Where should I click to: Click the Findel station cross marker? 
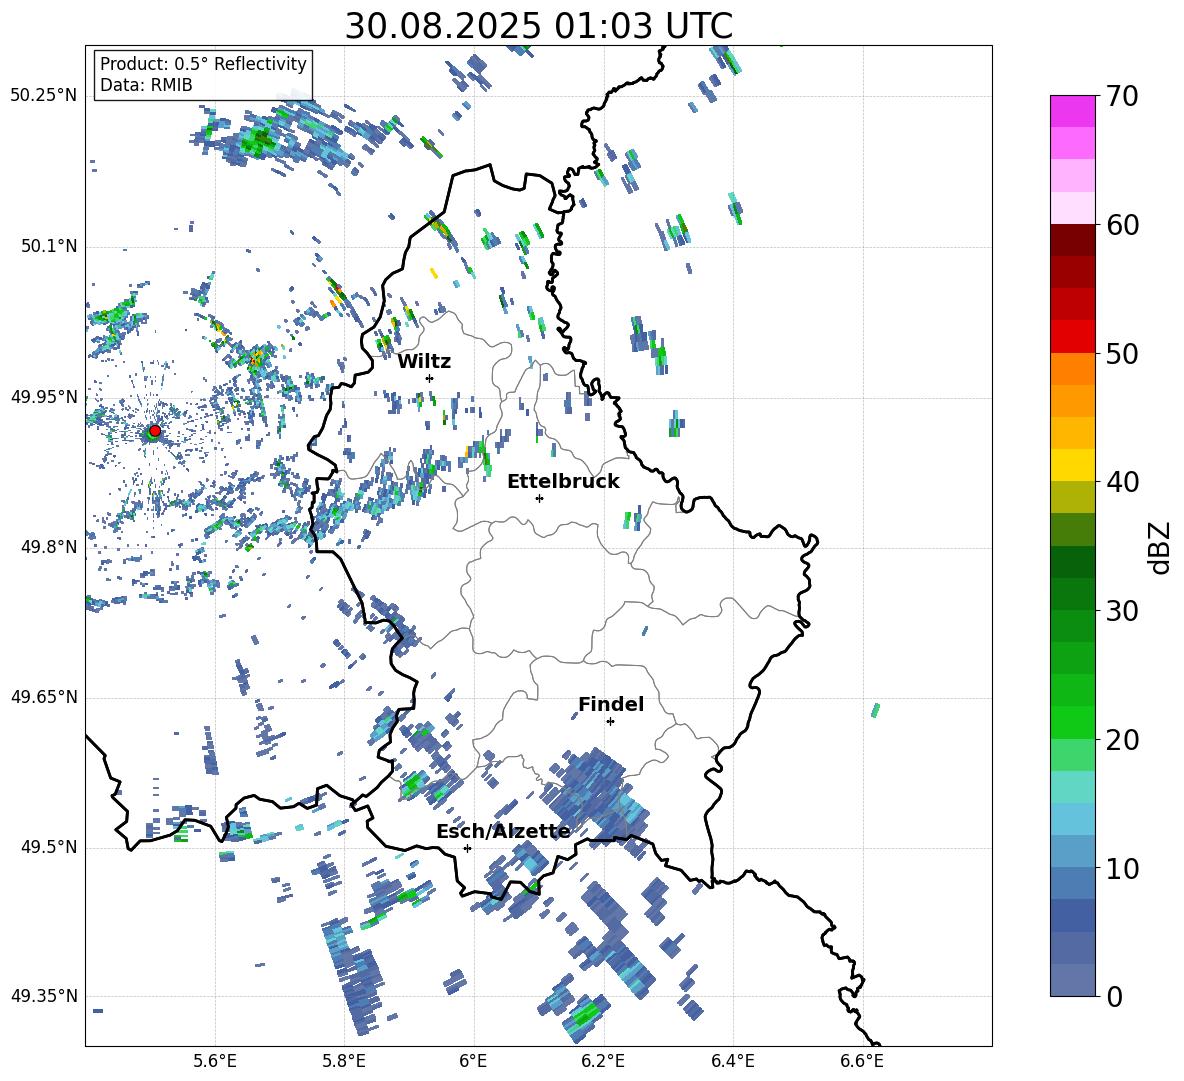[x=610, y=722]
